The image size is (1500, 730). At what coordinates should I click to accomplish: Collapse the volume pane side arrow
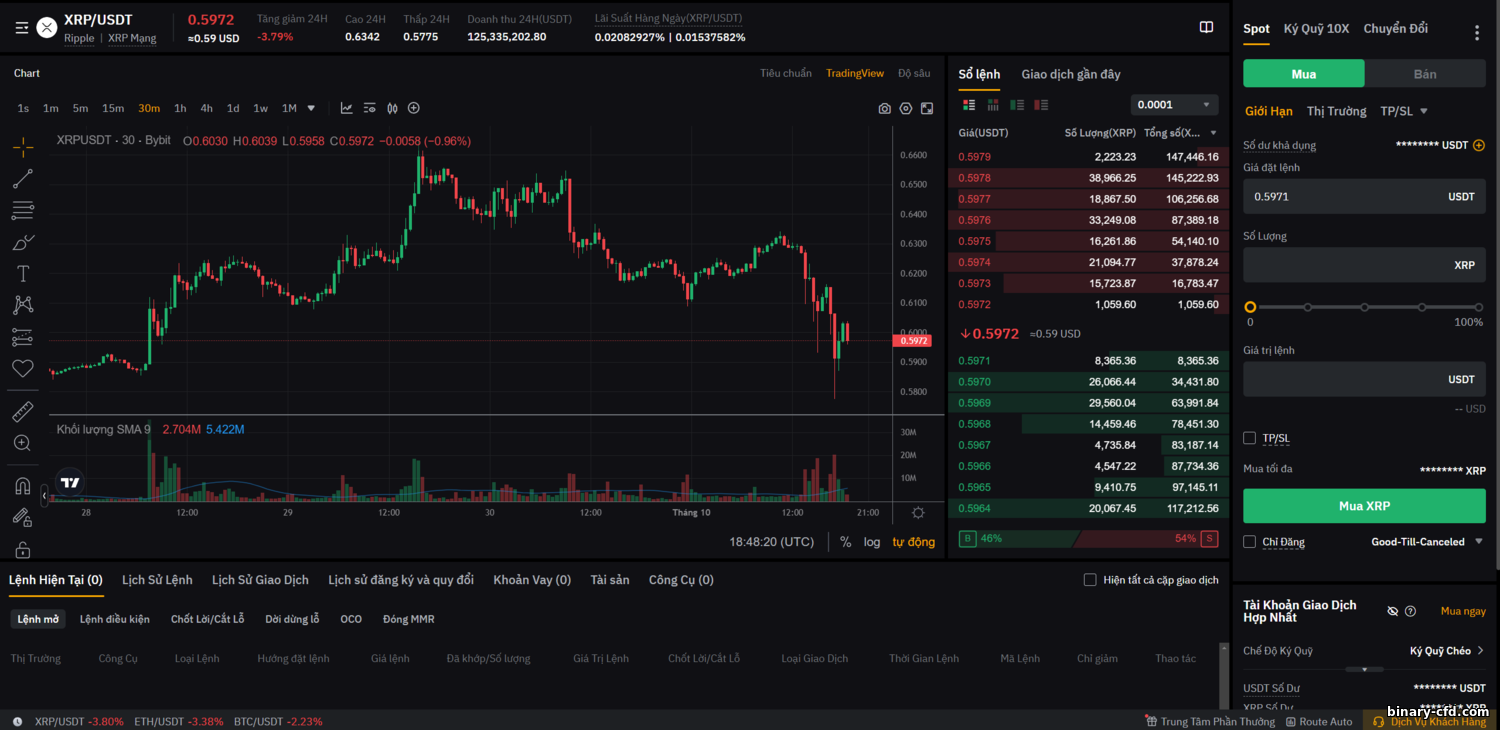tap(44, 495)
